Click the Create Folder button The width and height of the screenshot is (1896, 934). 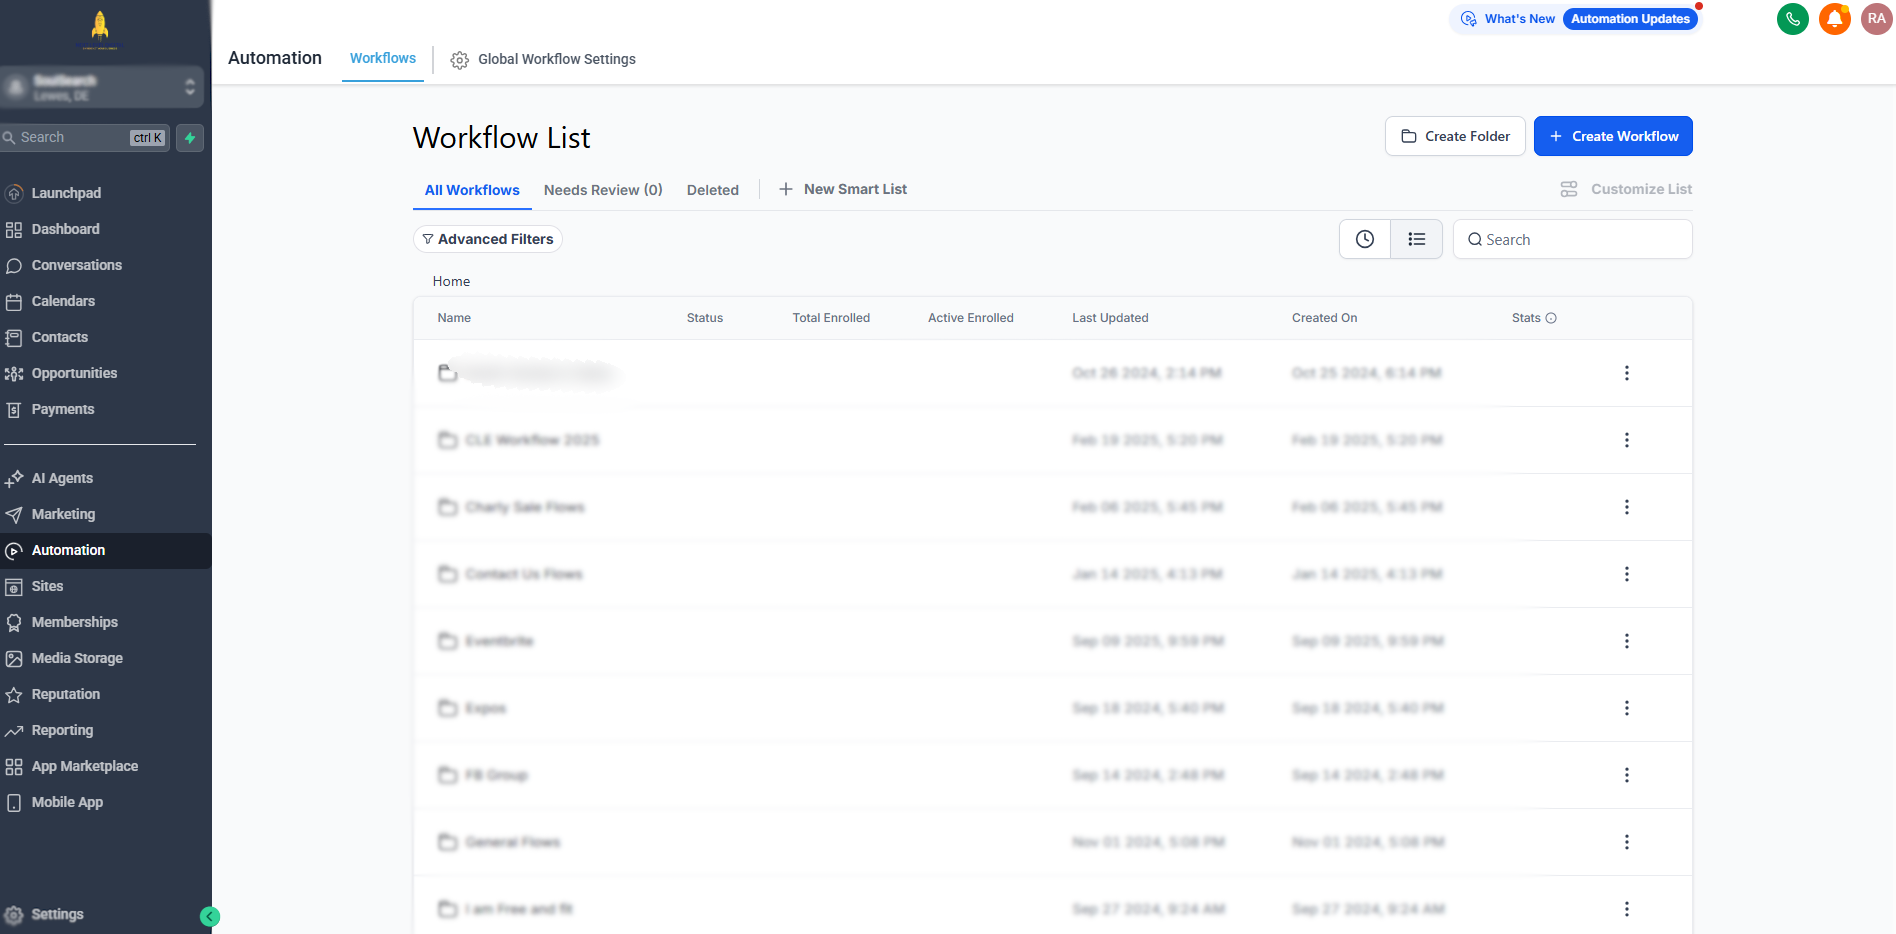point(1454,136)
